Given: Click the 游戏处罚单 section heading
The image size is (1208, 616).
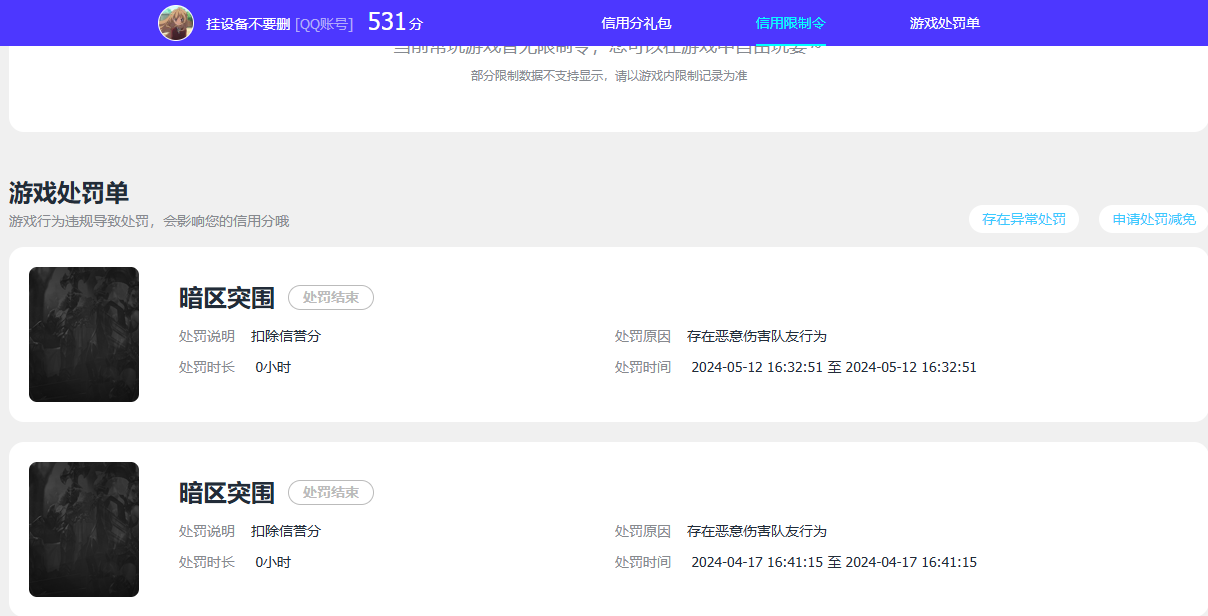Looking at the screenshot, I should [69, 193].
